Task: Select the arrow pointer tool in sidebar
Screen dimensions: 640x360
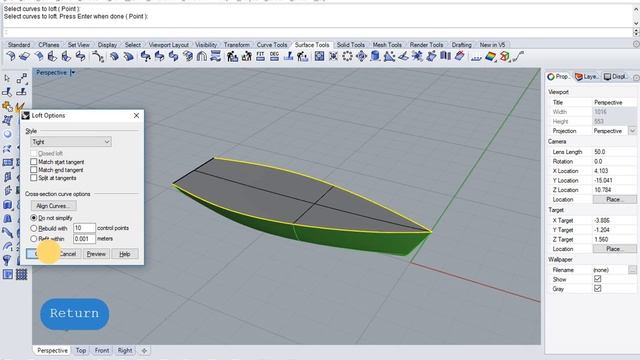Action: (7, 78)
